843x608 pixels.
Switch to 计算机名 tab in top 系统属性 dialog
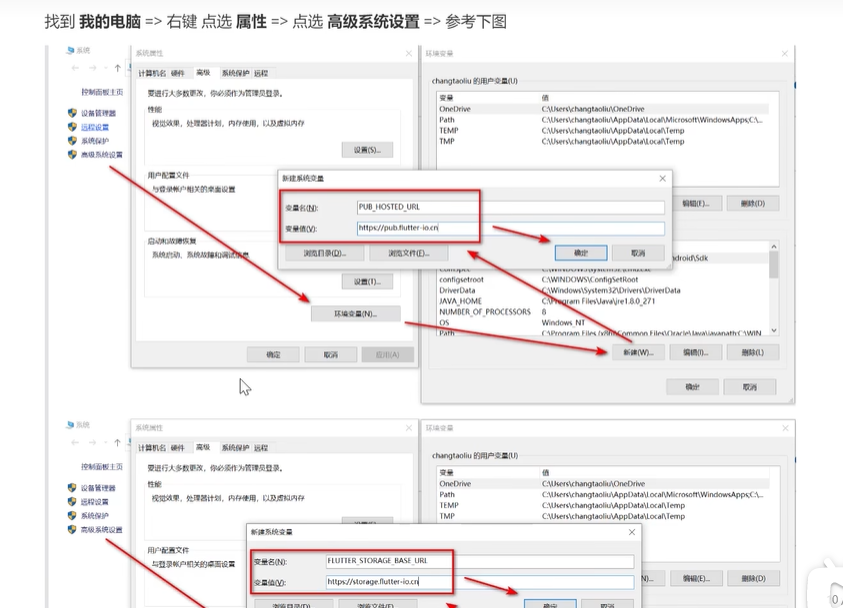click(152, 73)
